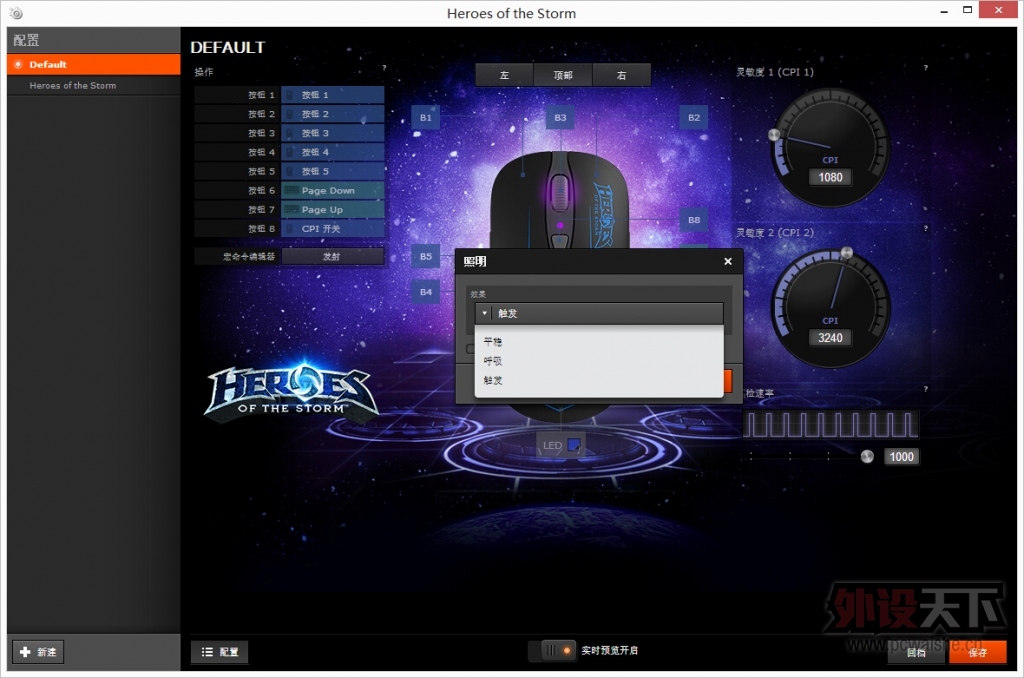Close the 照明 dialog
Screen dimensions: 1024x678
point(728,261)
